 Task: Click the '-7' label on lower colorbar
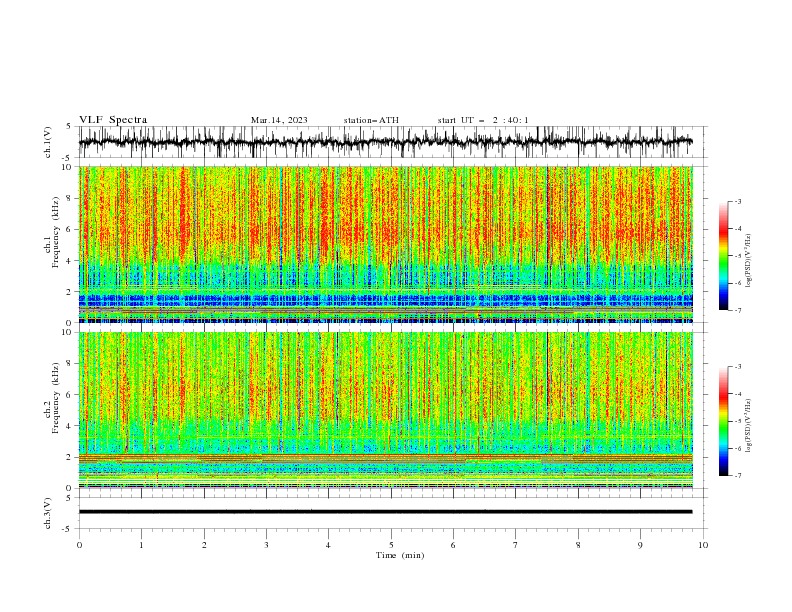pos(738,476)
